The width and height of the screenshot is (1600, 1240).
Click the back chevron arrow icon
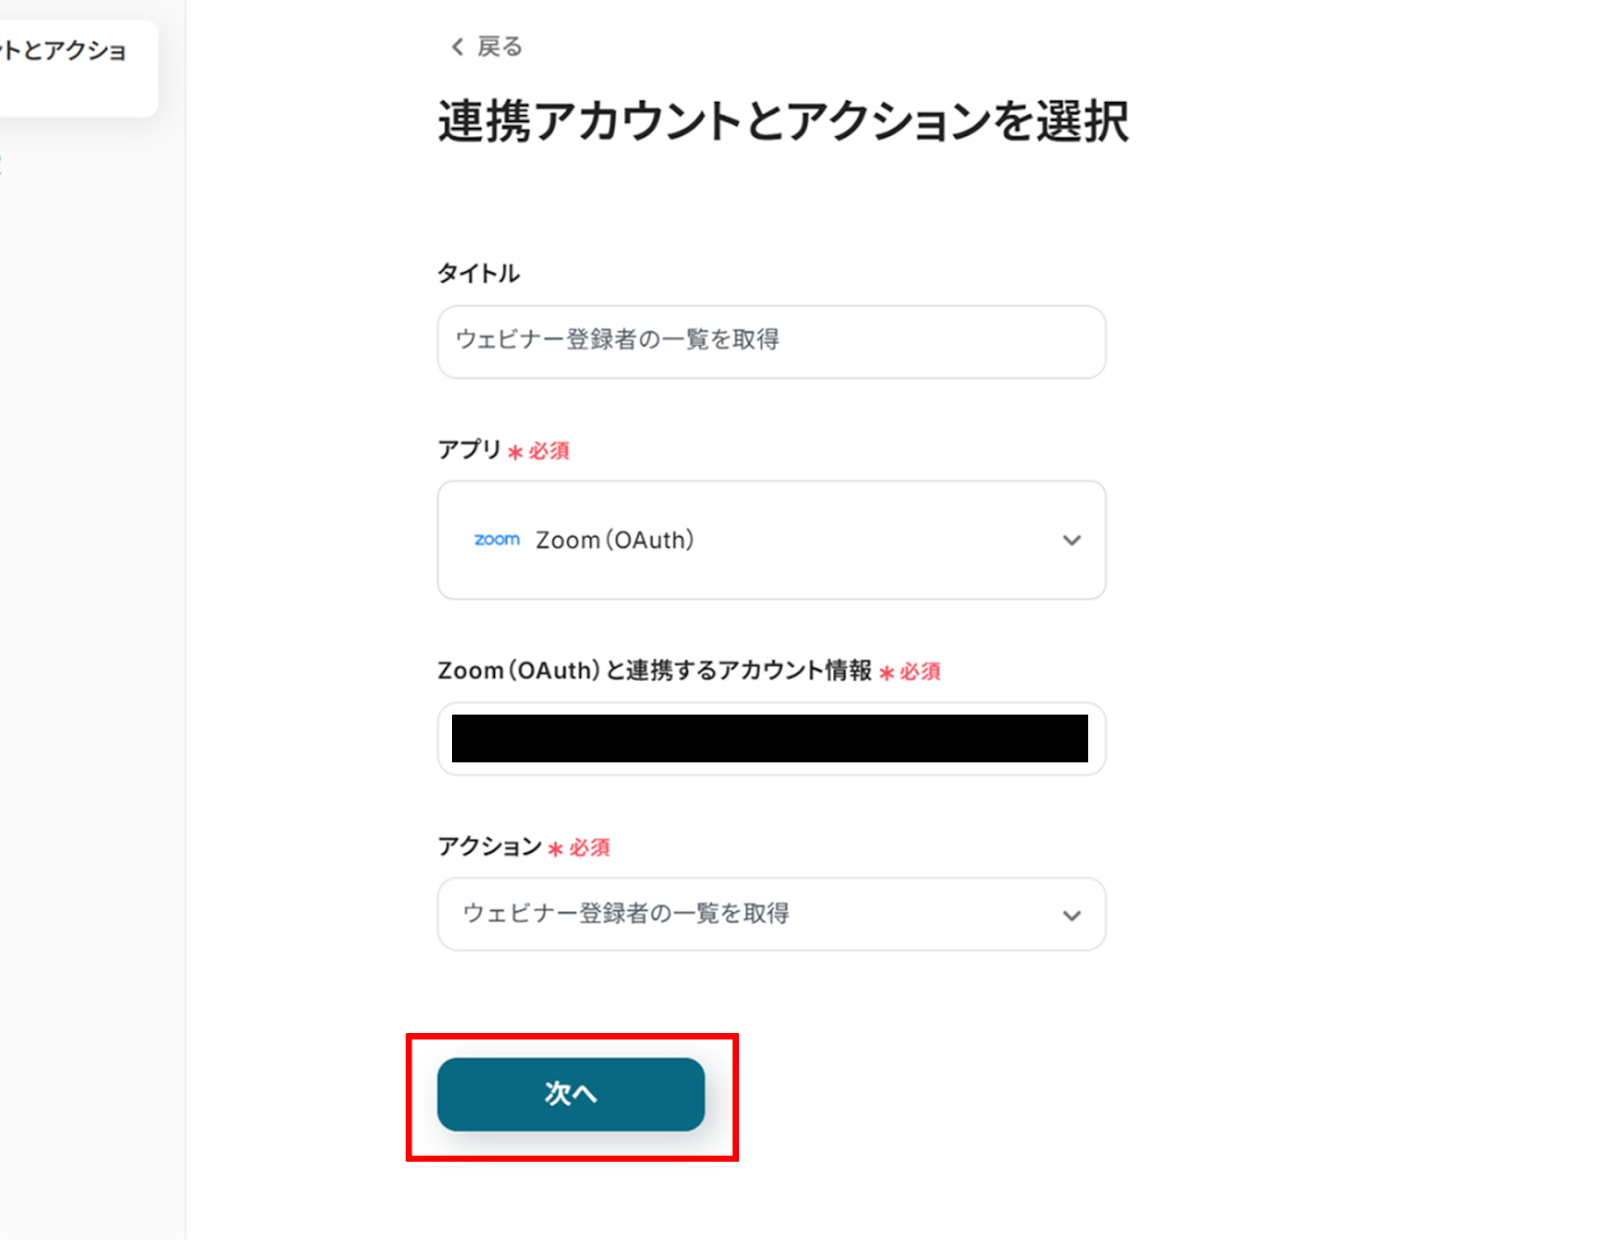[x=457, y=47]
